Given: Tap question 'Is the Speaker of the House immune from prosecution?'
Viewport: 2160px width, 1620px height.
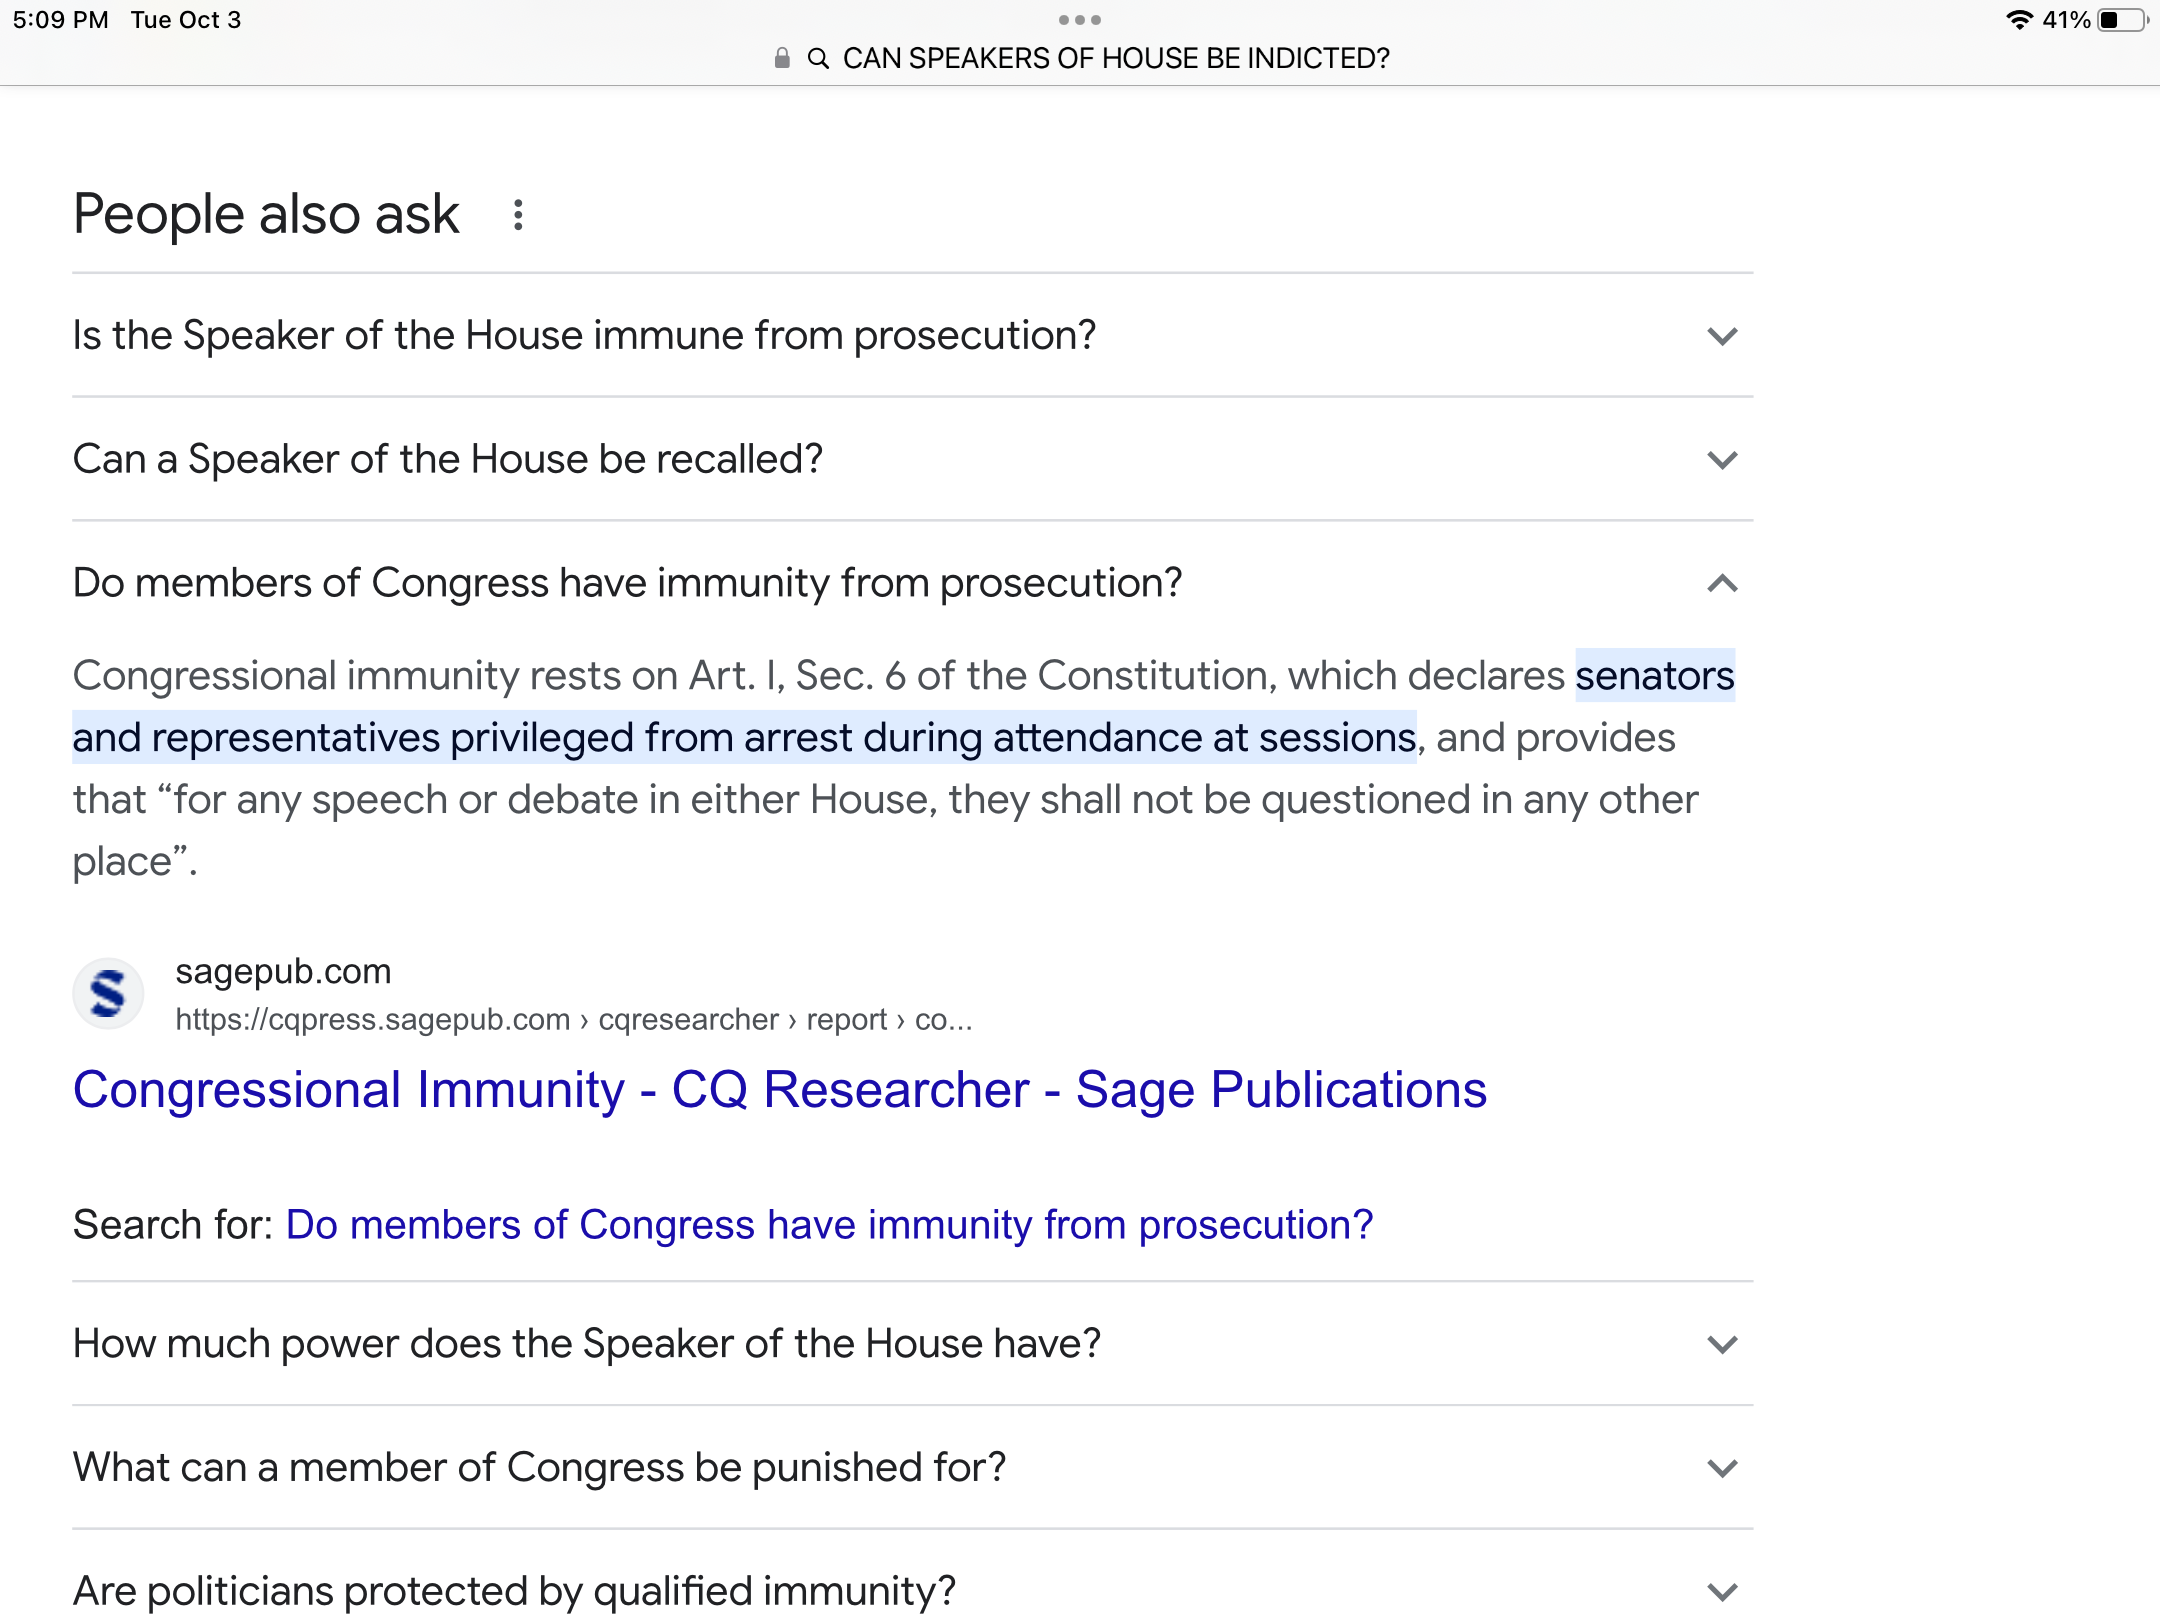Looking at the screenshot, I should (585, 336).
